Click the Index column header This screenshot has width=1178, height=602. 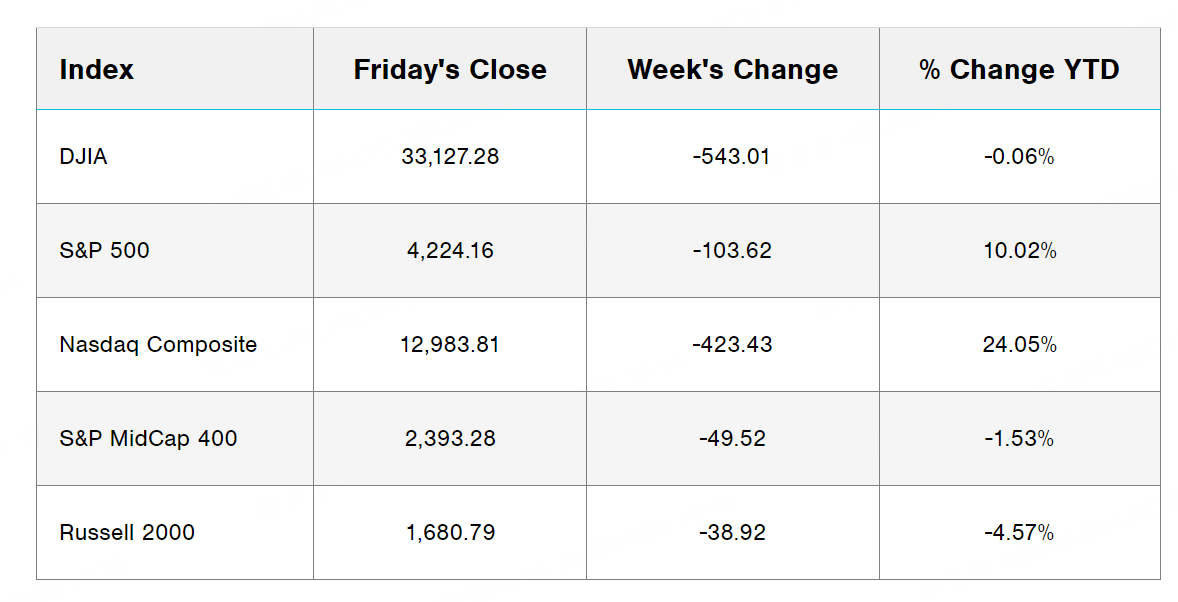(x=97, y=70)
